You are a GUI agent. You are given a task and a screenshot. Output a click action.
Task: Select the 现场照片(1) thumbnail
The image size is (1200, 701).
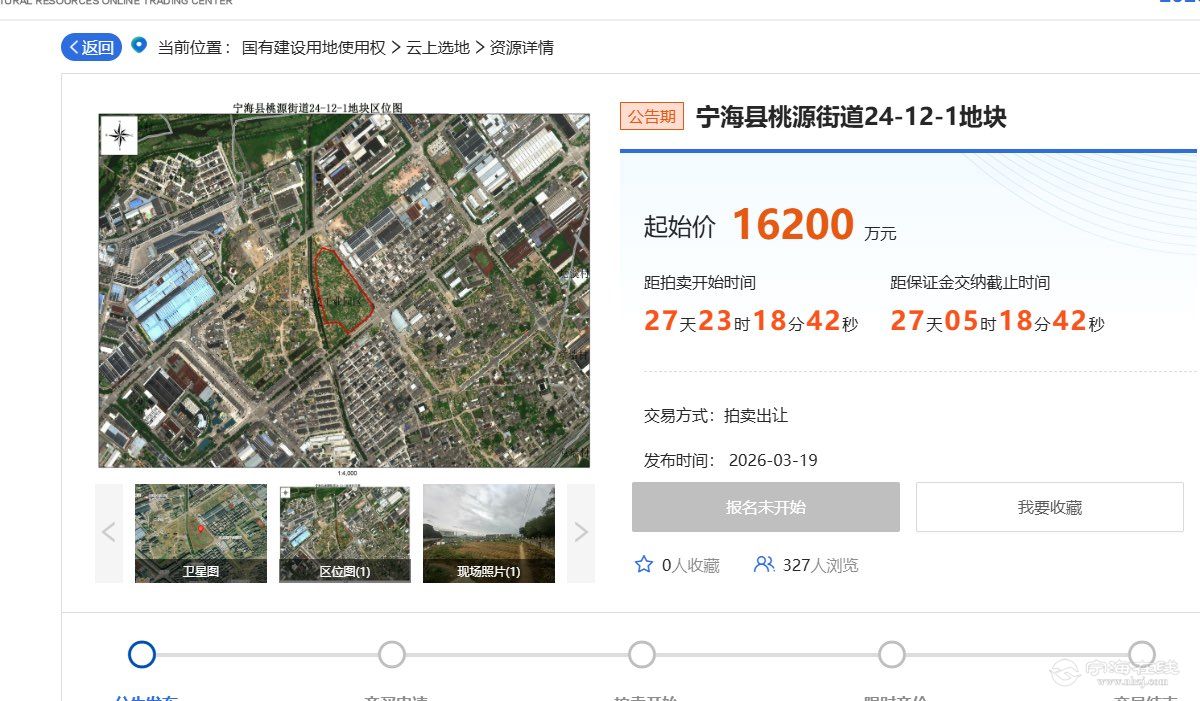[x=488, y=533]
